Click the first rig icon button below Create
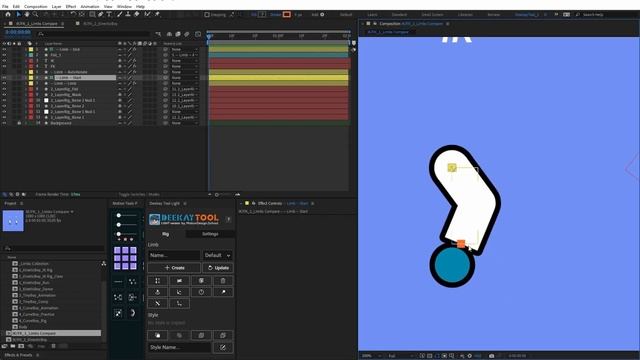This screenshot has width=640, height=360. 158,280
